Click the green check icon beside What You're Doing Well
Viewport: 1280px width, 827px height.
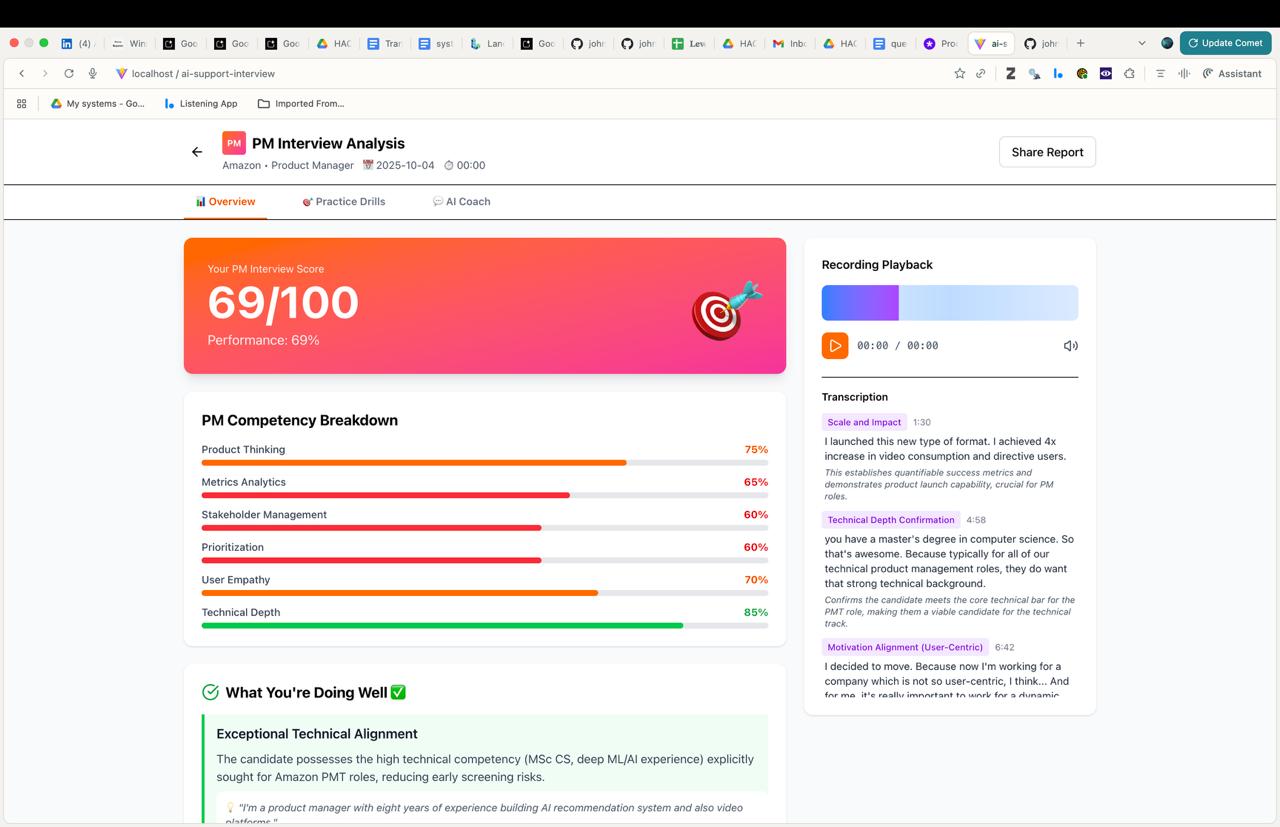tap(210, 692)
